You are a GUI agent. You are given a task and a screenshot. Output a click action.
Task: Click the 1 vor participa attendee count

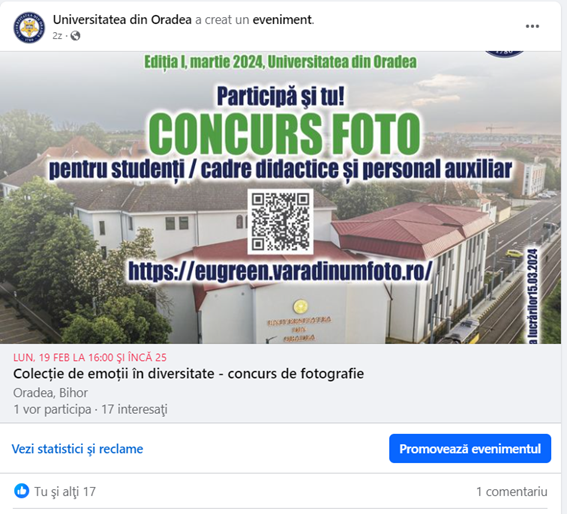(x=52, y=409)
